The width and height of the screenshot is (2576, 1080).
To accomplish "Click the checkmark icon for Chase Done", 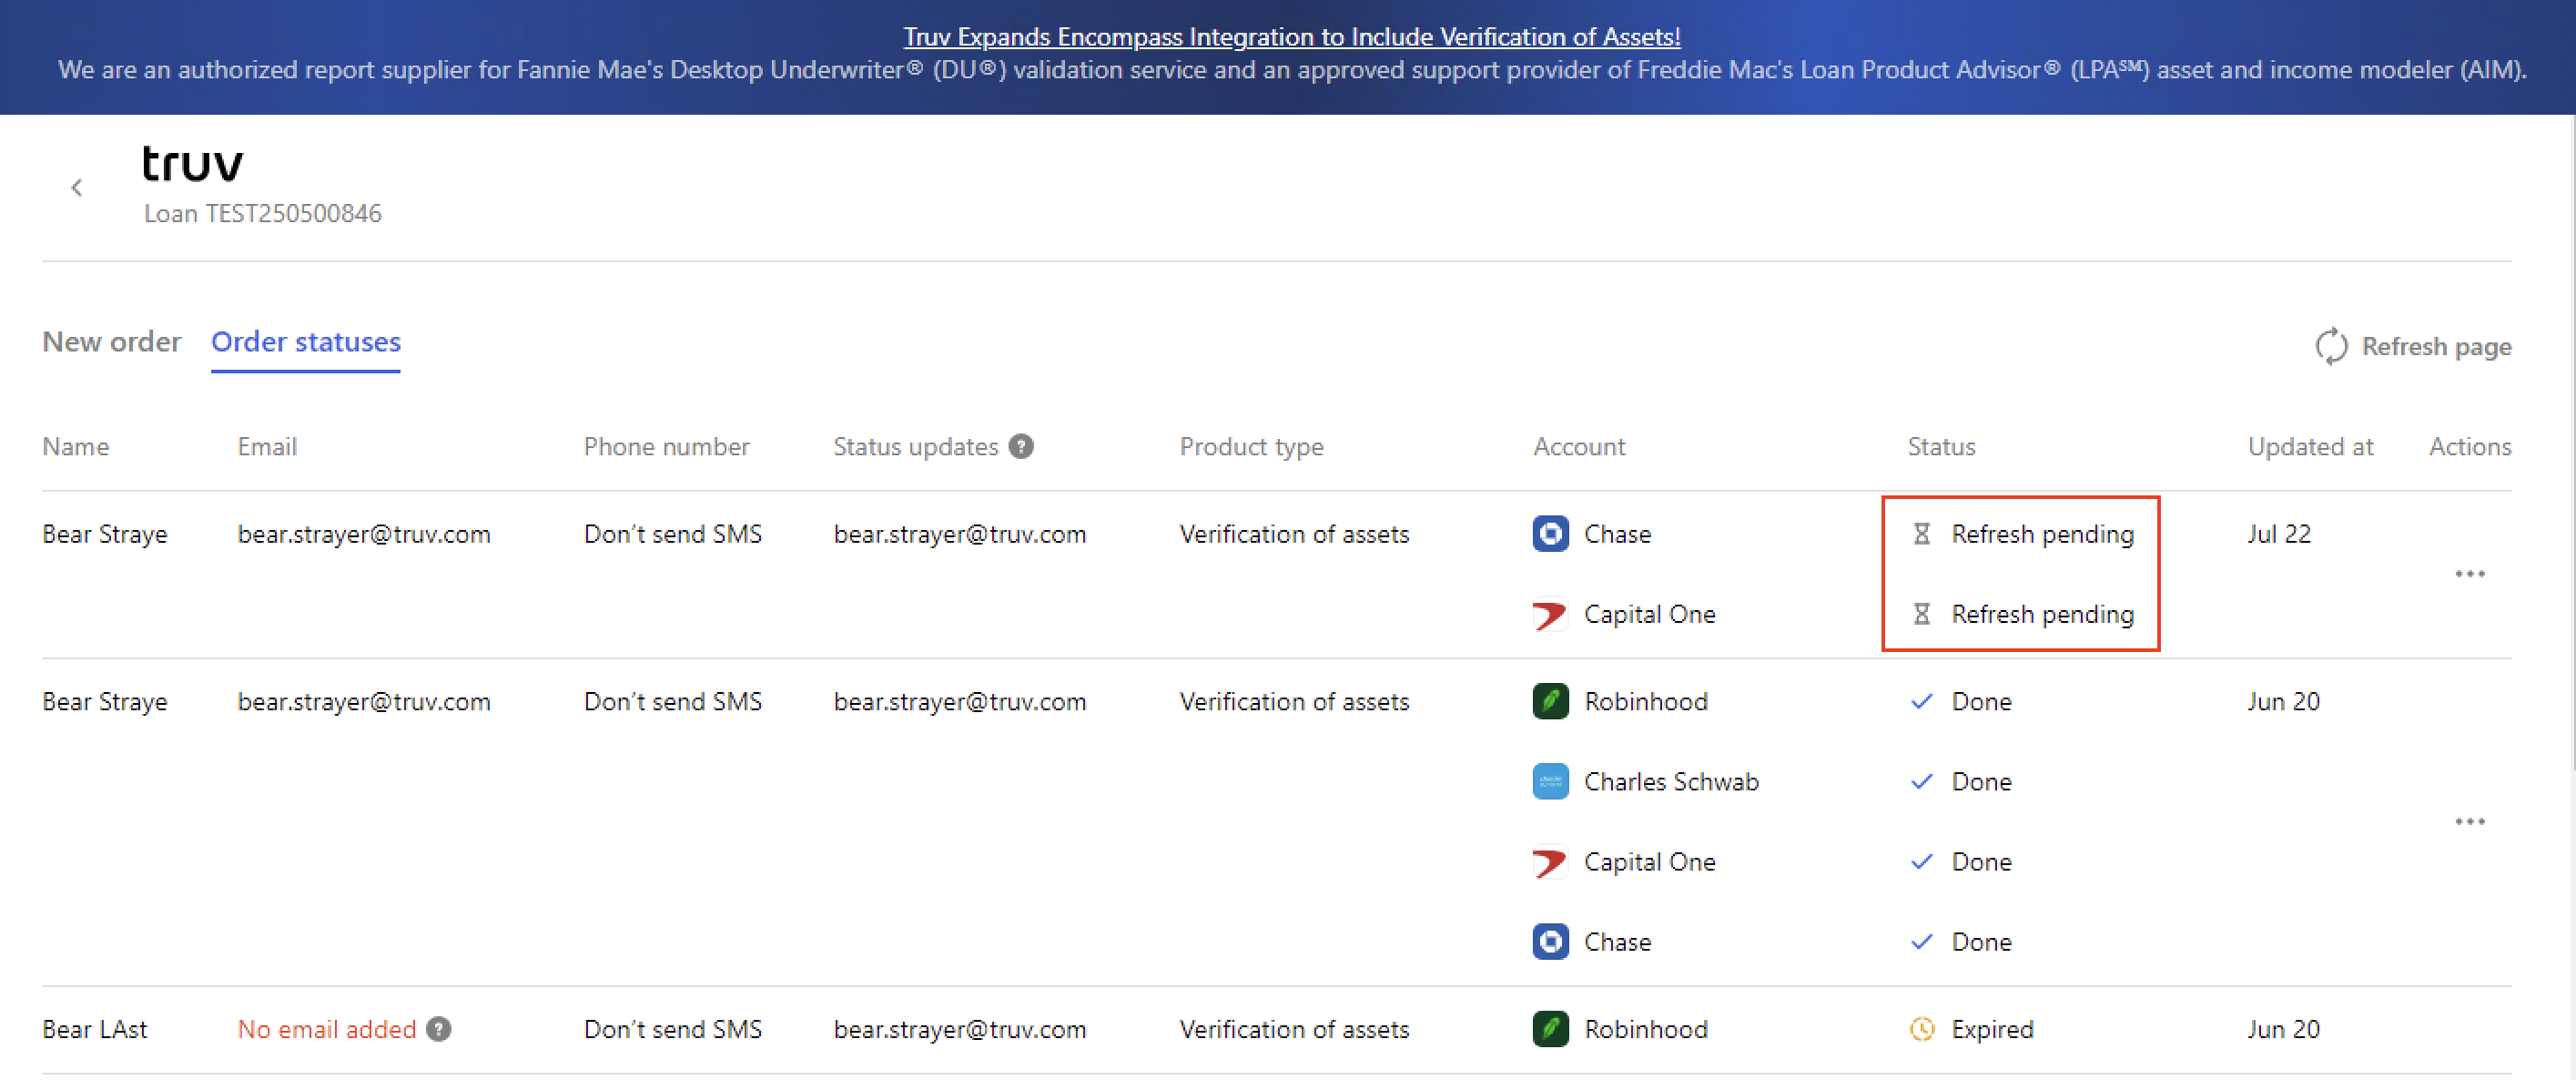I will (x=1921, y=942).
